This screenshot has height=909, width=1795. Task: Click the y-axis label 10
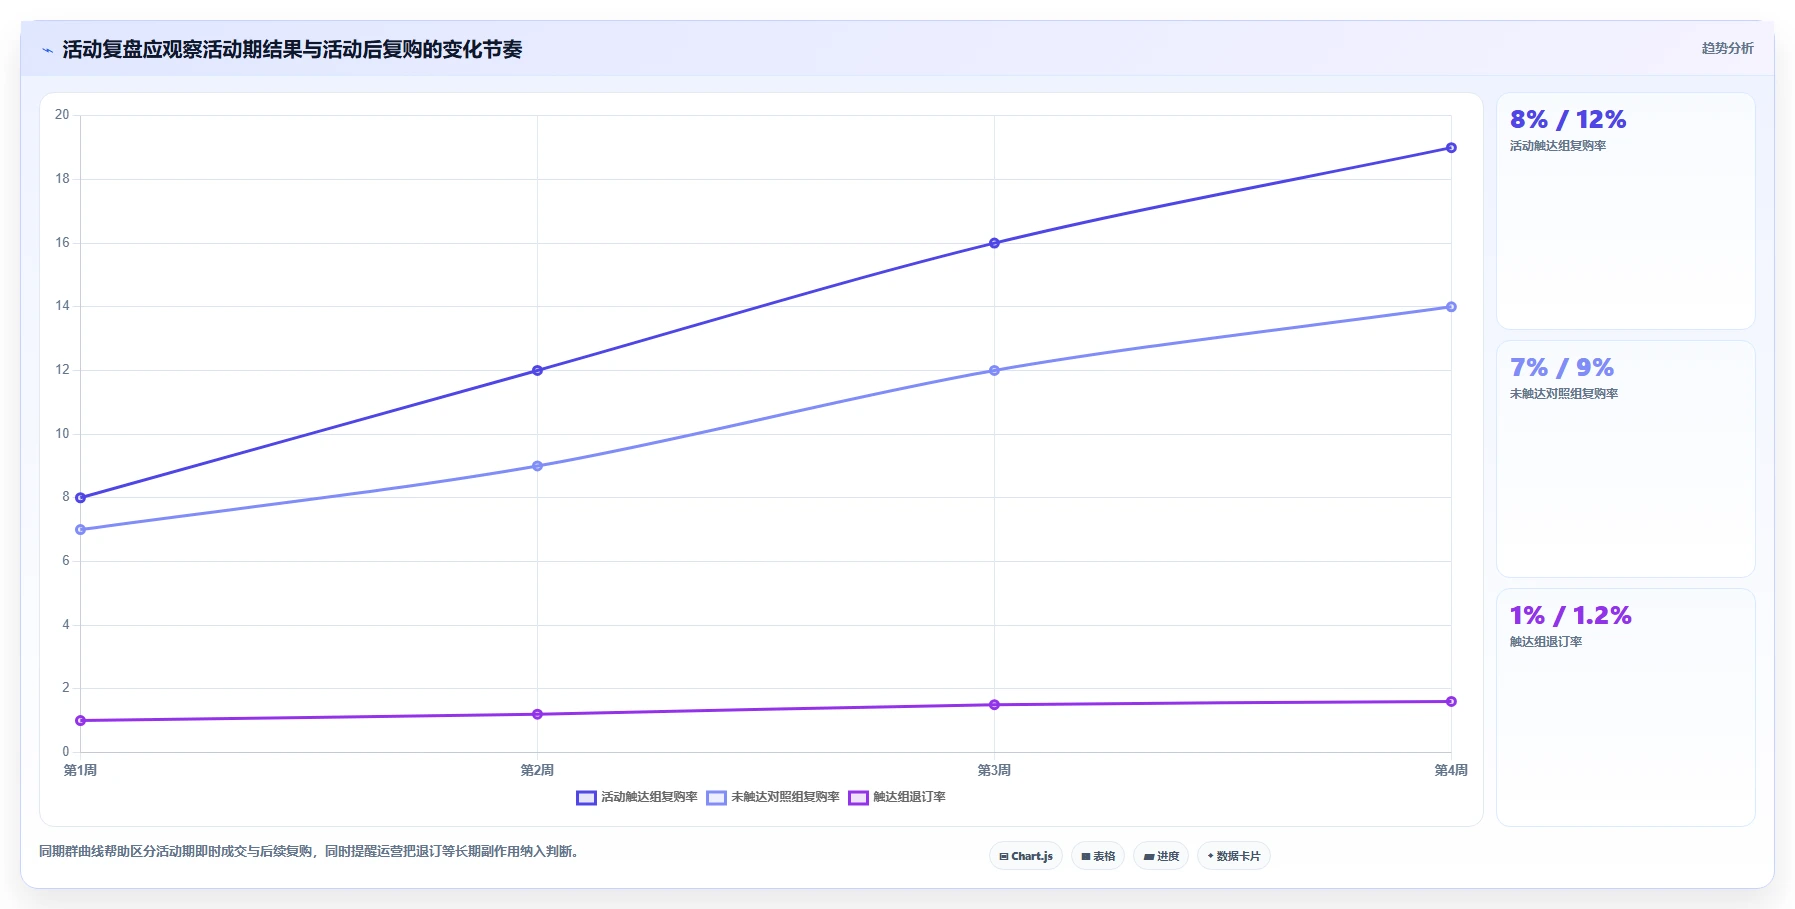pyautogui.click(x=62, y=434)
